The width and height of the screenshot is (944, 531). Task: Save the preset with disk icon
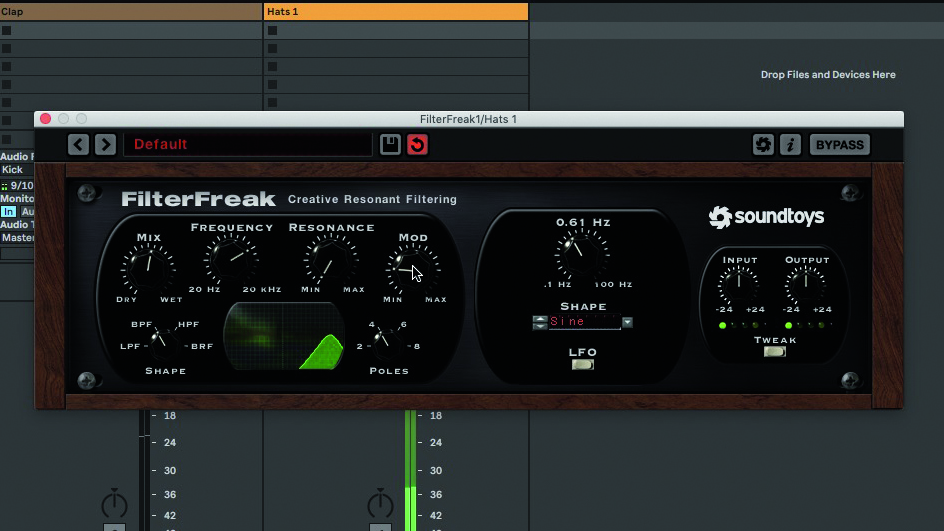click(390, 144)
